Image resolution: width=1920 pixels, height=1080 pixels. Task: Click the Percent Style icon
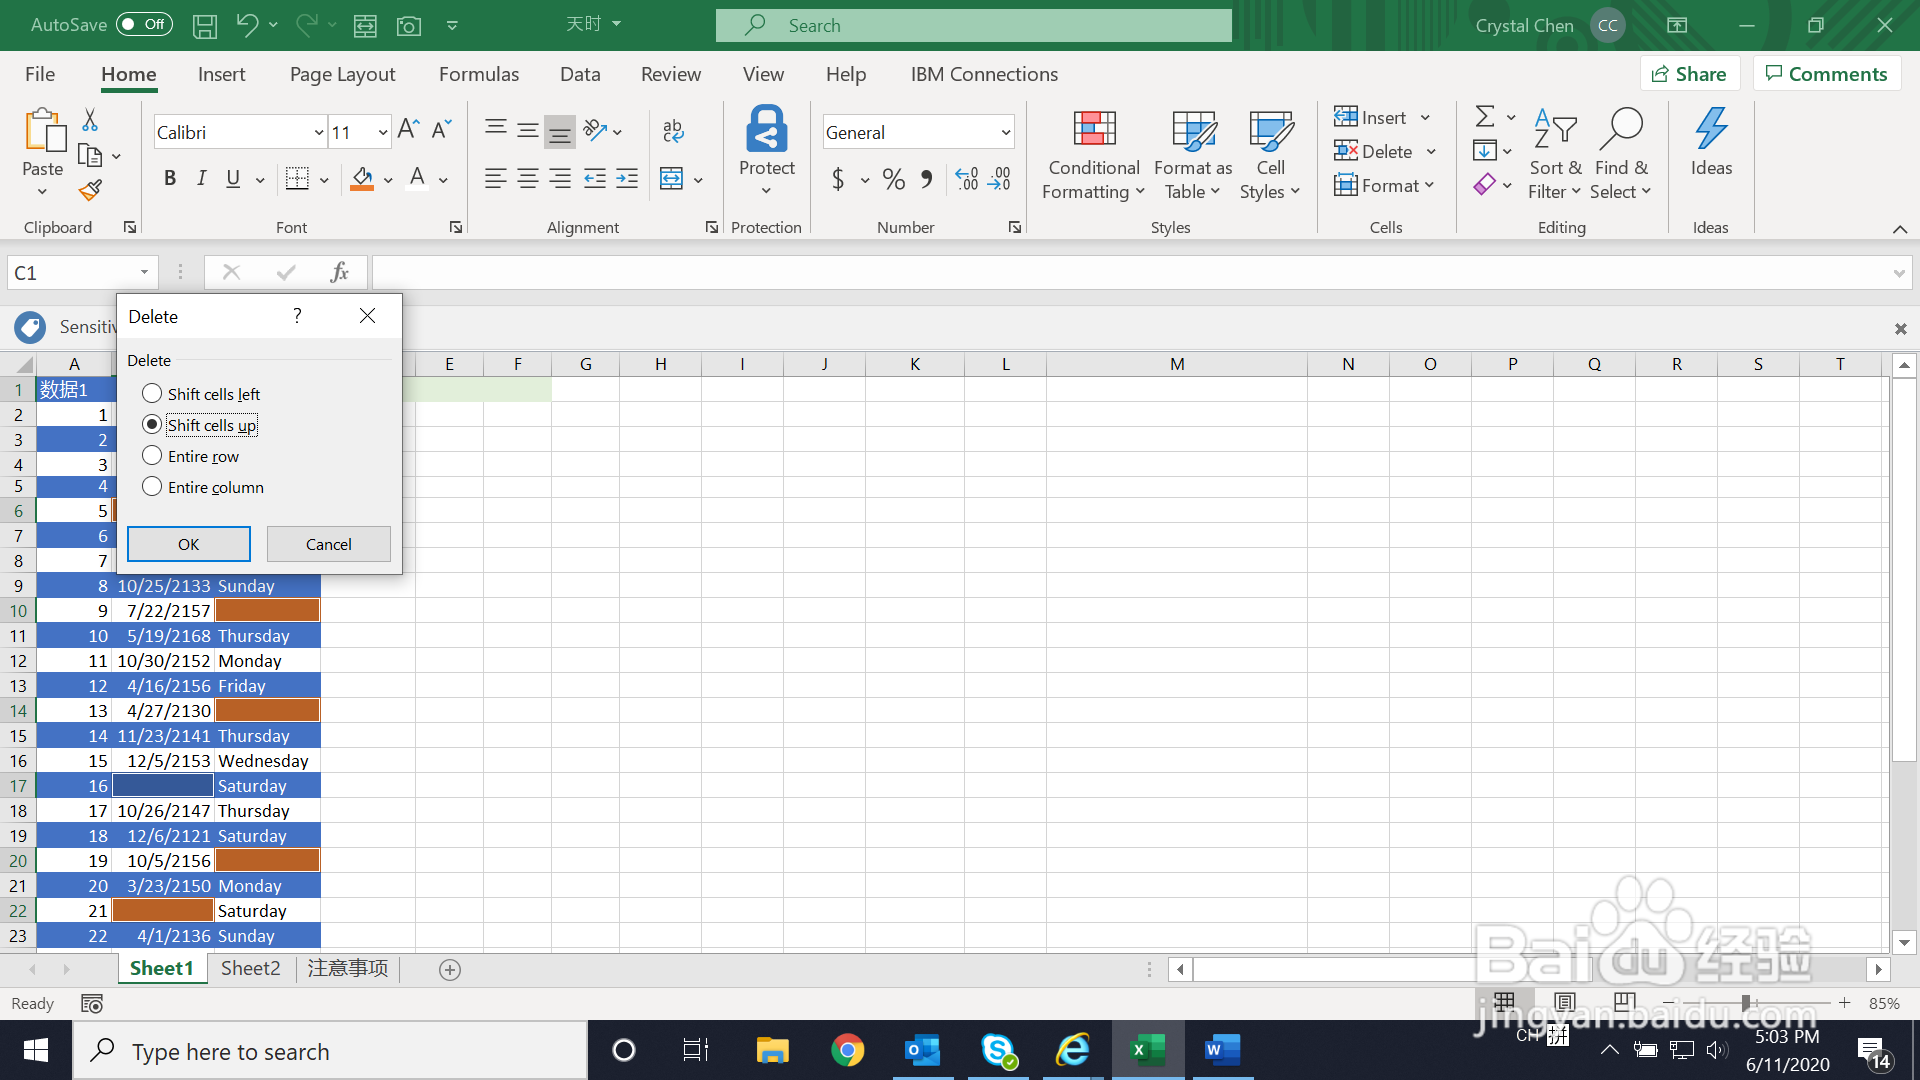tap(894, 179)
